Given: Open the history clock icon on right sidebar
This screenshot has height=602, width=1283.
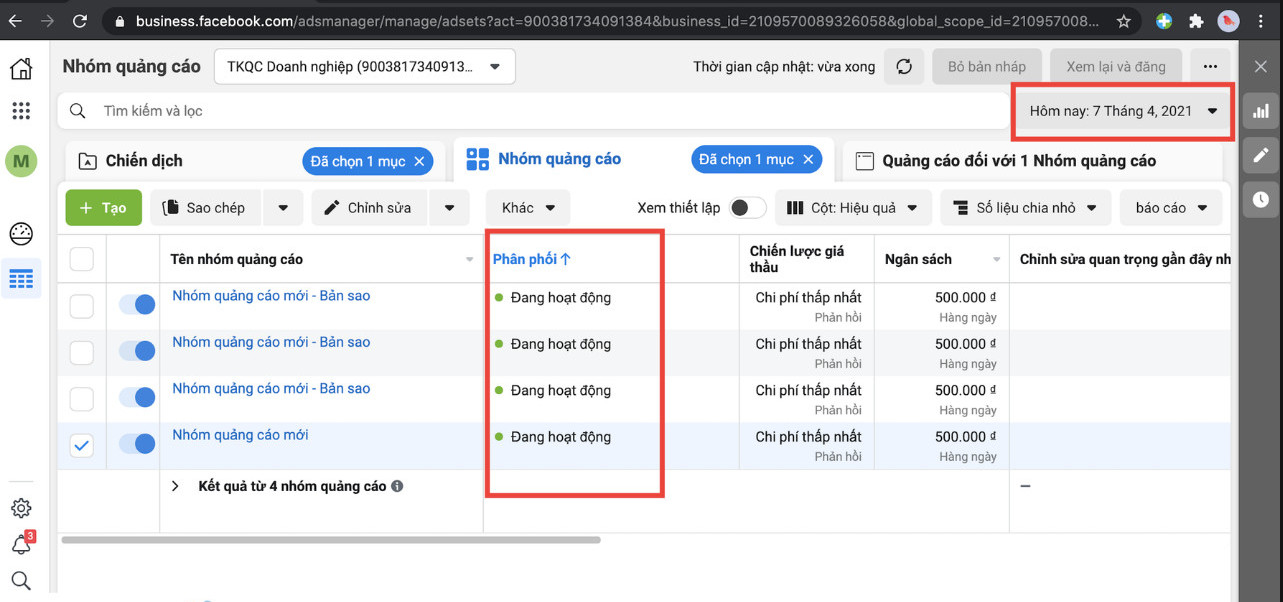Looking at the screenshot, I should [x=1261, y=199].
